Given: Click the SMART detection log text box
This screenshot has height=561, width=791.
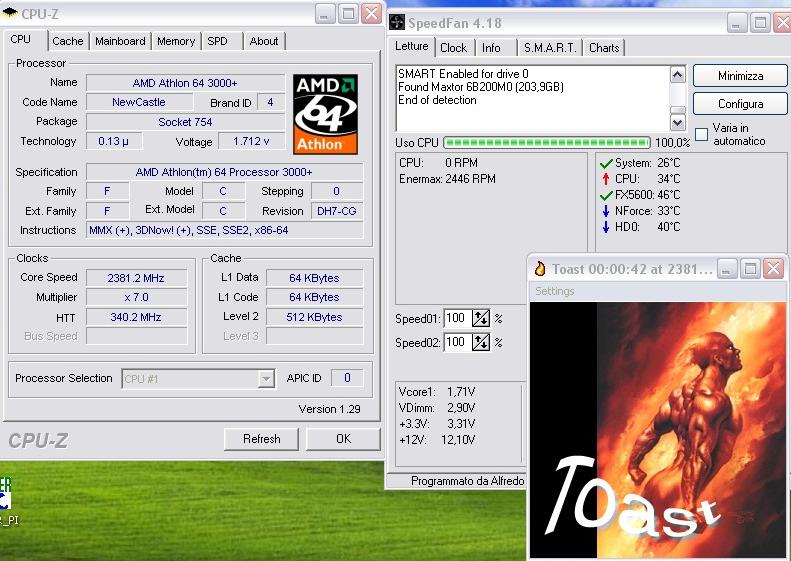Looking at the screenshot, I should [x=533, y=98].
